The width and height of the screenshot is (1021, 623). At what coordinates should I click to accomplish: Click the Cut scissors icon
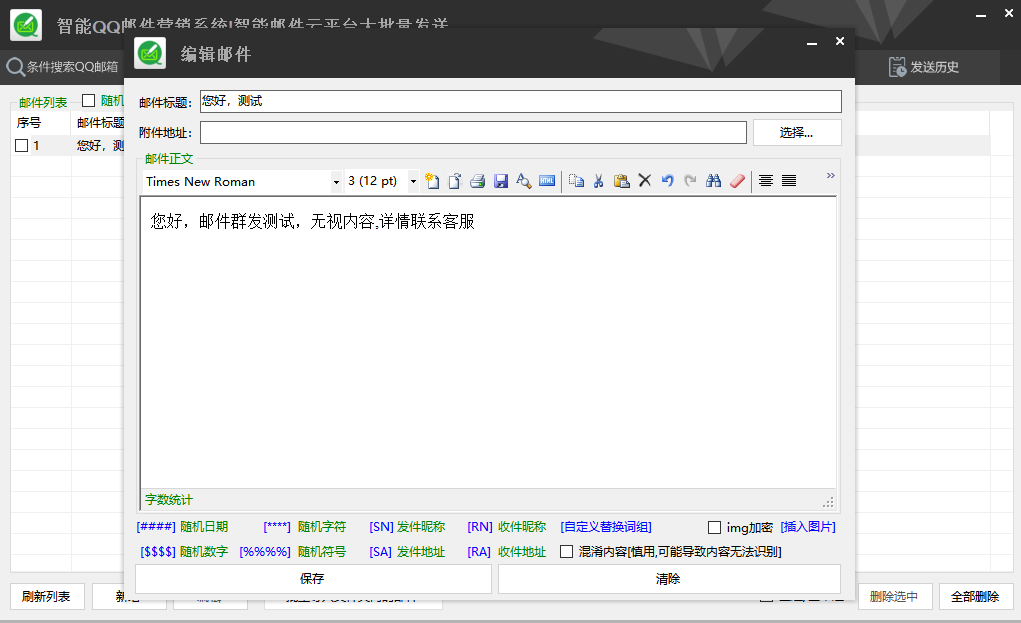tap(599, 181)
